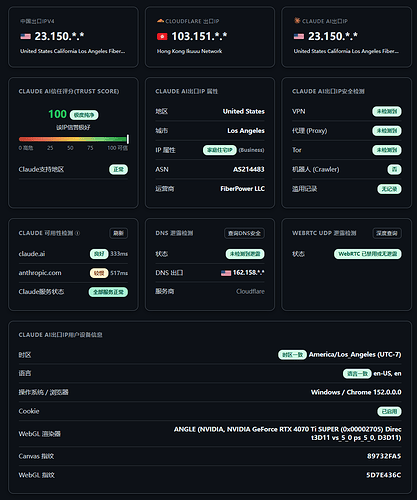This screenshot has width=417, height=500.
Task: Click the anthropic.com slow status badge
Action: (x=99, y=273)
